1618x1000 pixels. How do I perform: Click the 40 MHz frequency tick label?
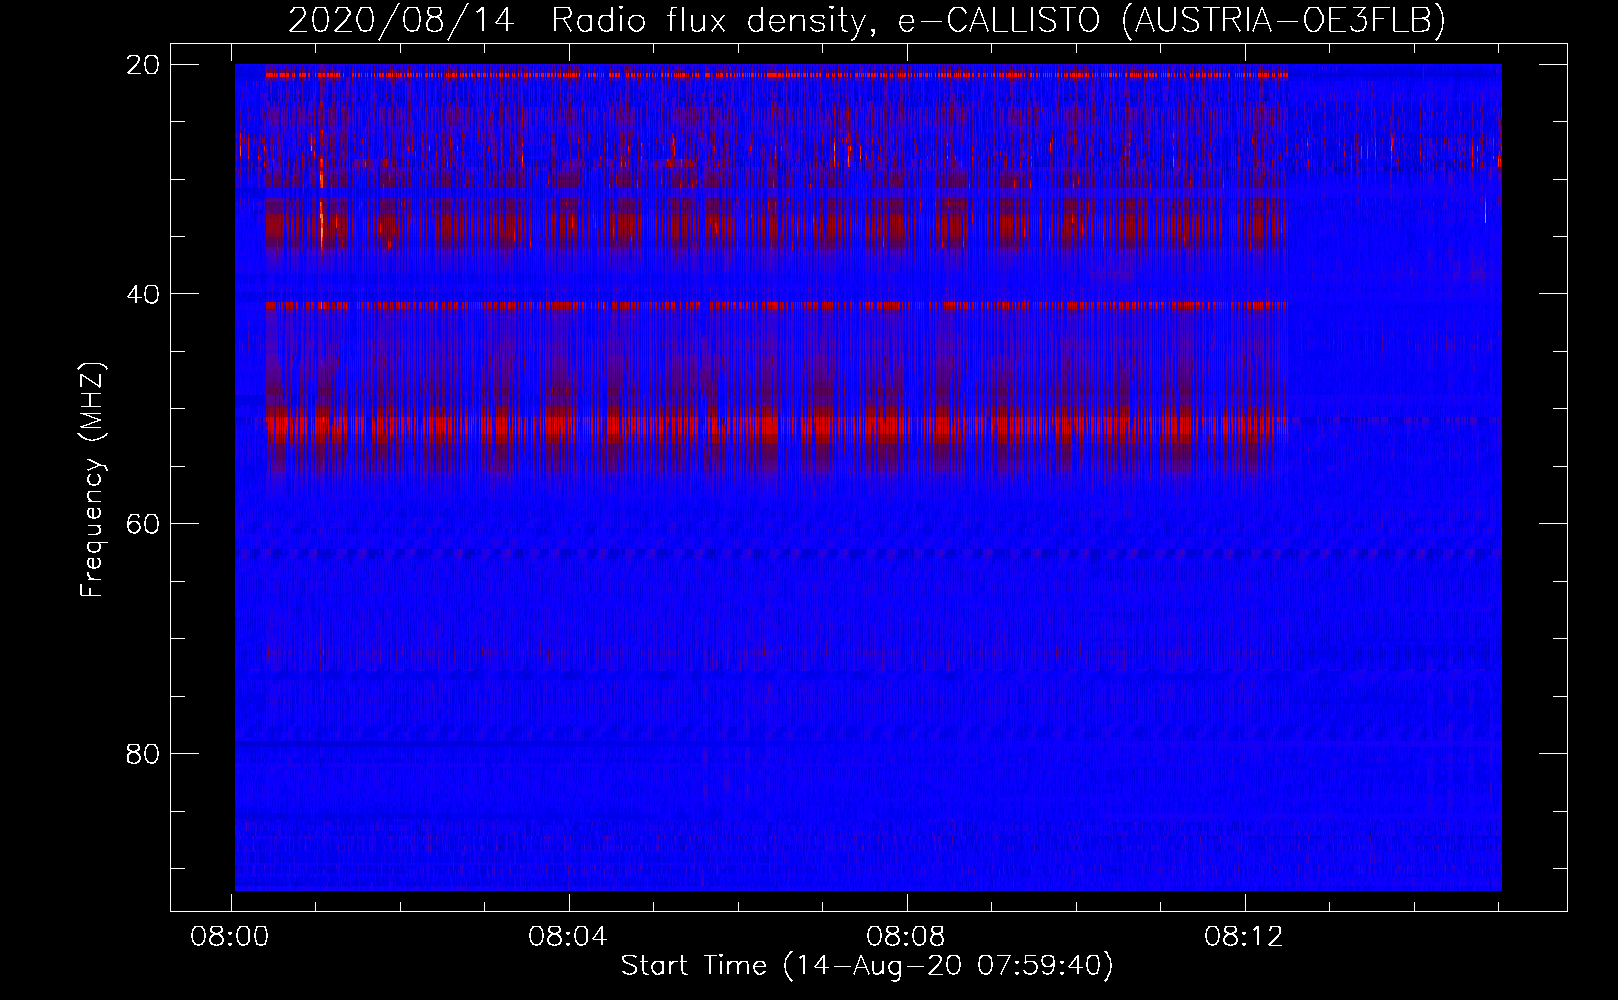(143, 294)
